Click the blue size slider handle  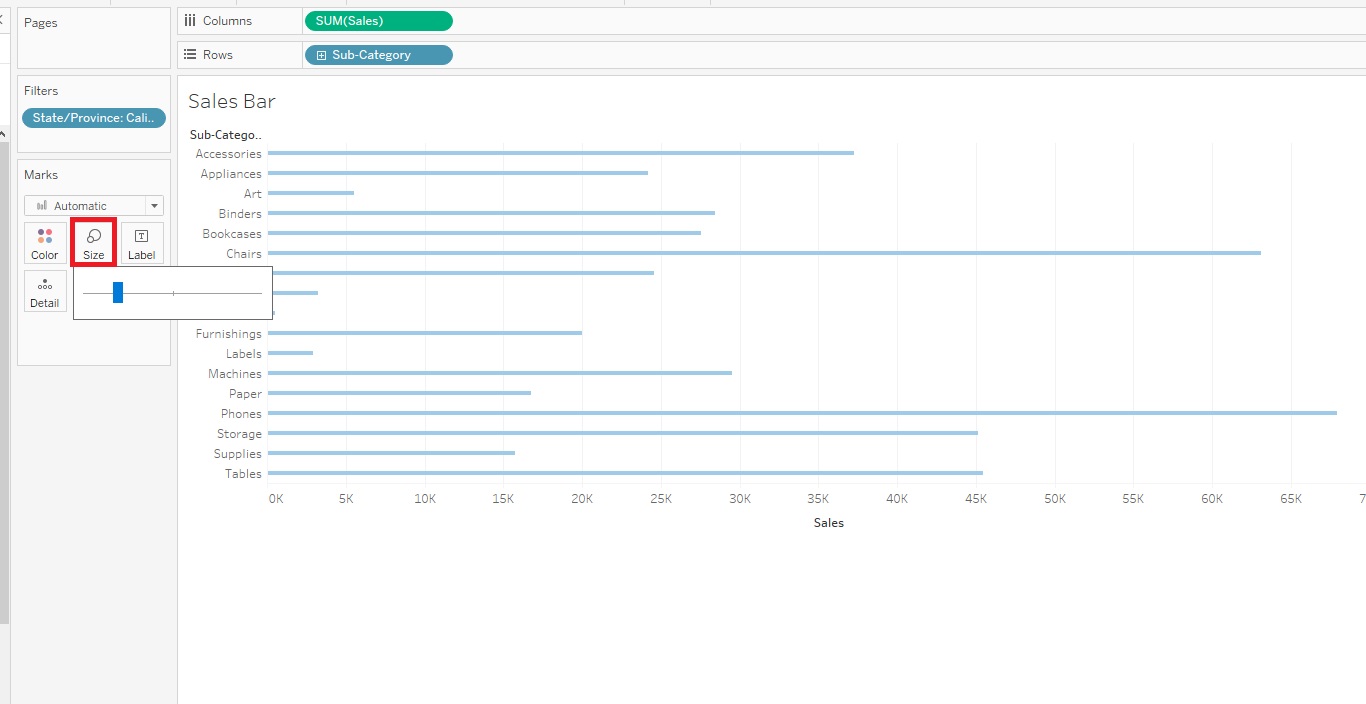point(118,292)
